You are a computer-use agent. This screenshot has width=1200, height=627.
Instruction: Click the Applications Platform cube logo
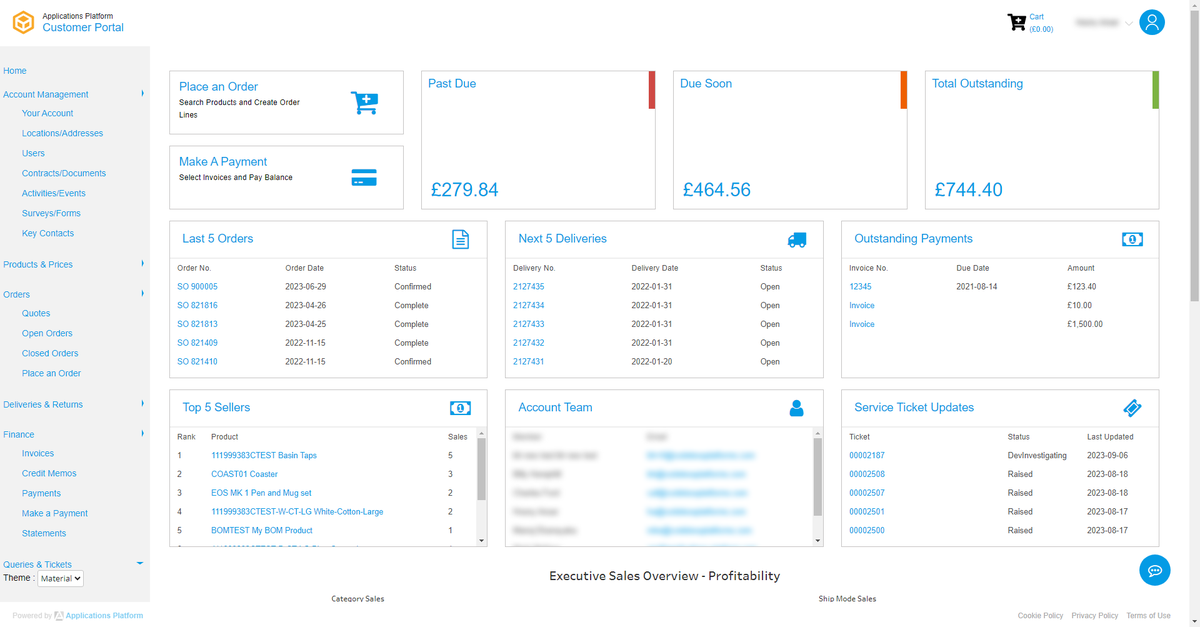coord(22,22)
